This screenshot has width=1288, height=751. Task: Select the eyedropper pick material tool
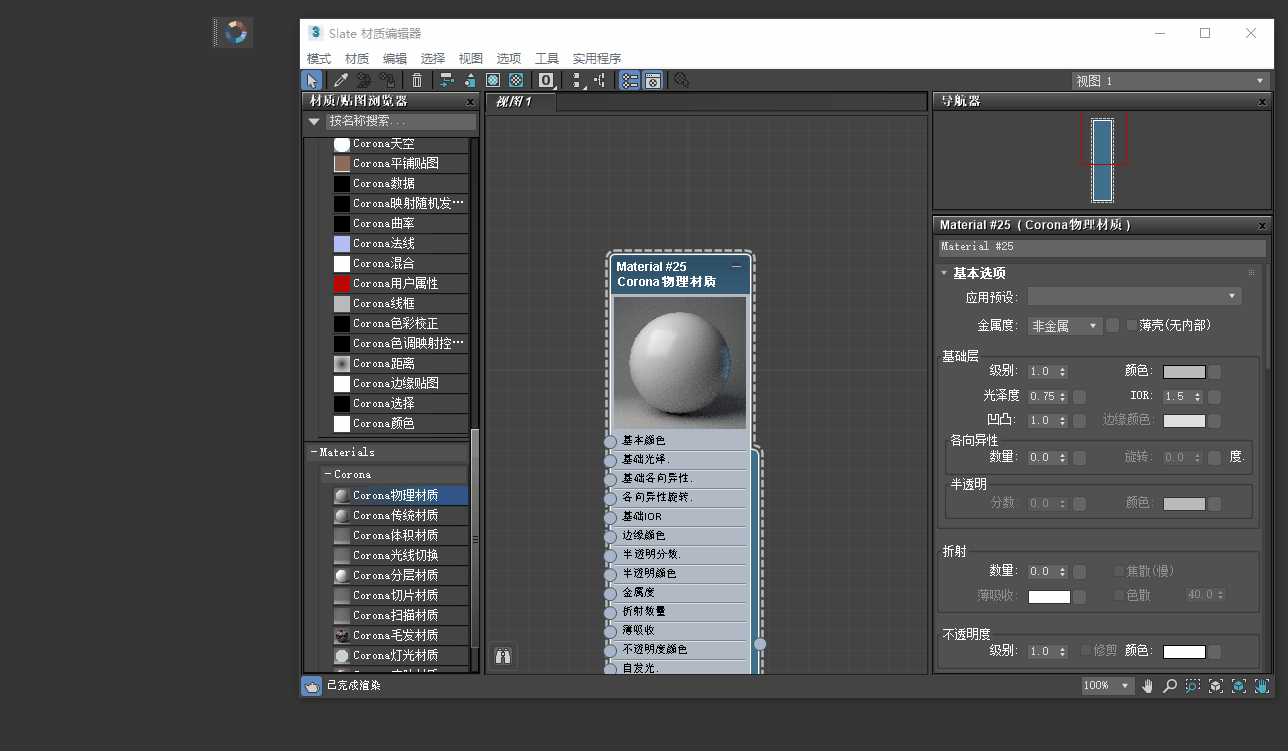(340, 80)
